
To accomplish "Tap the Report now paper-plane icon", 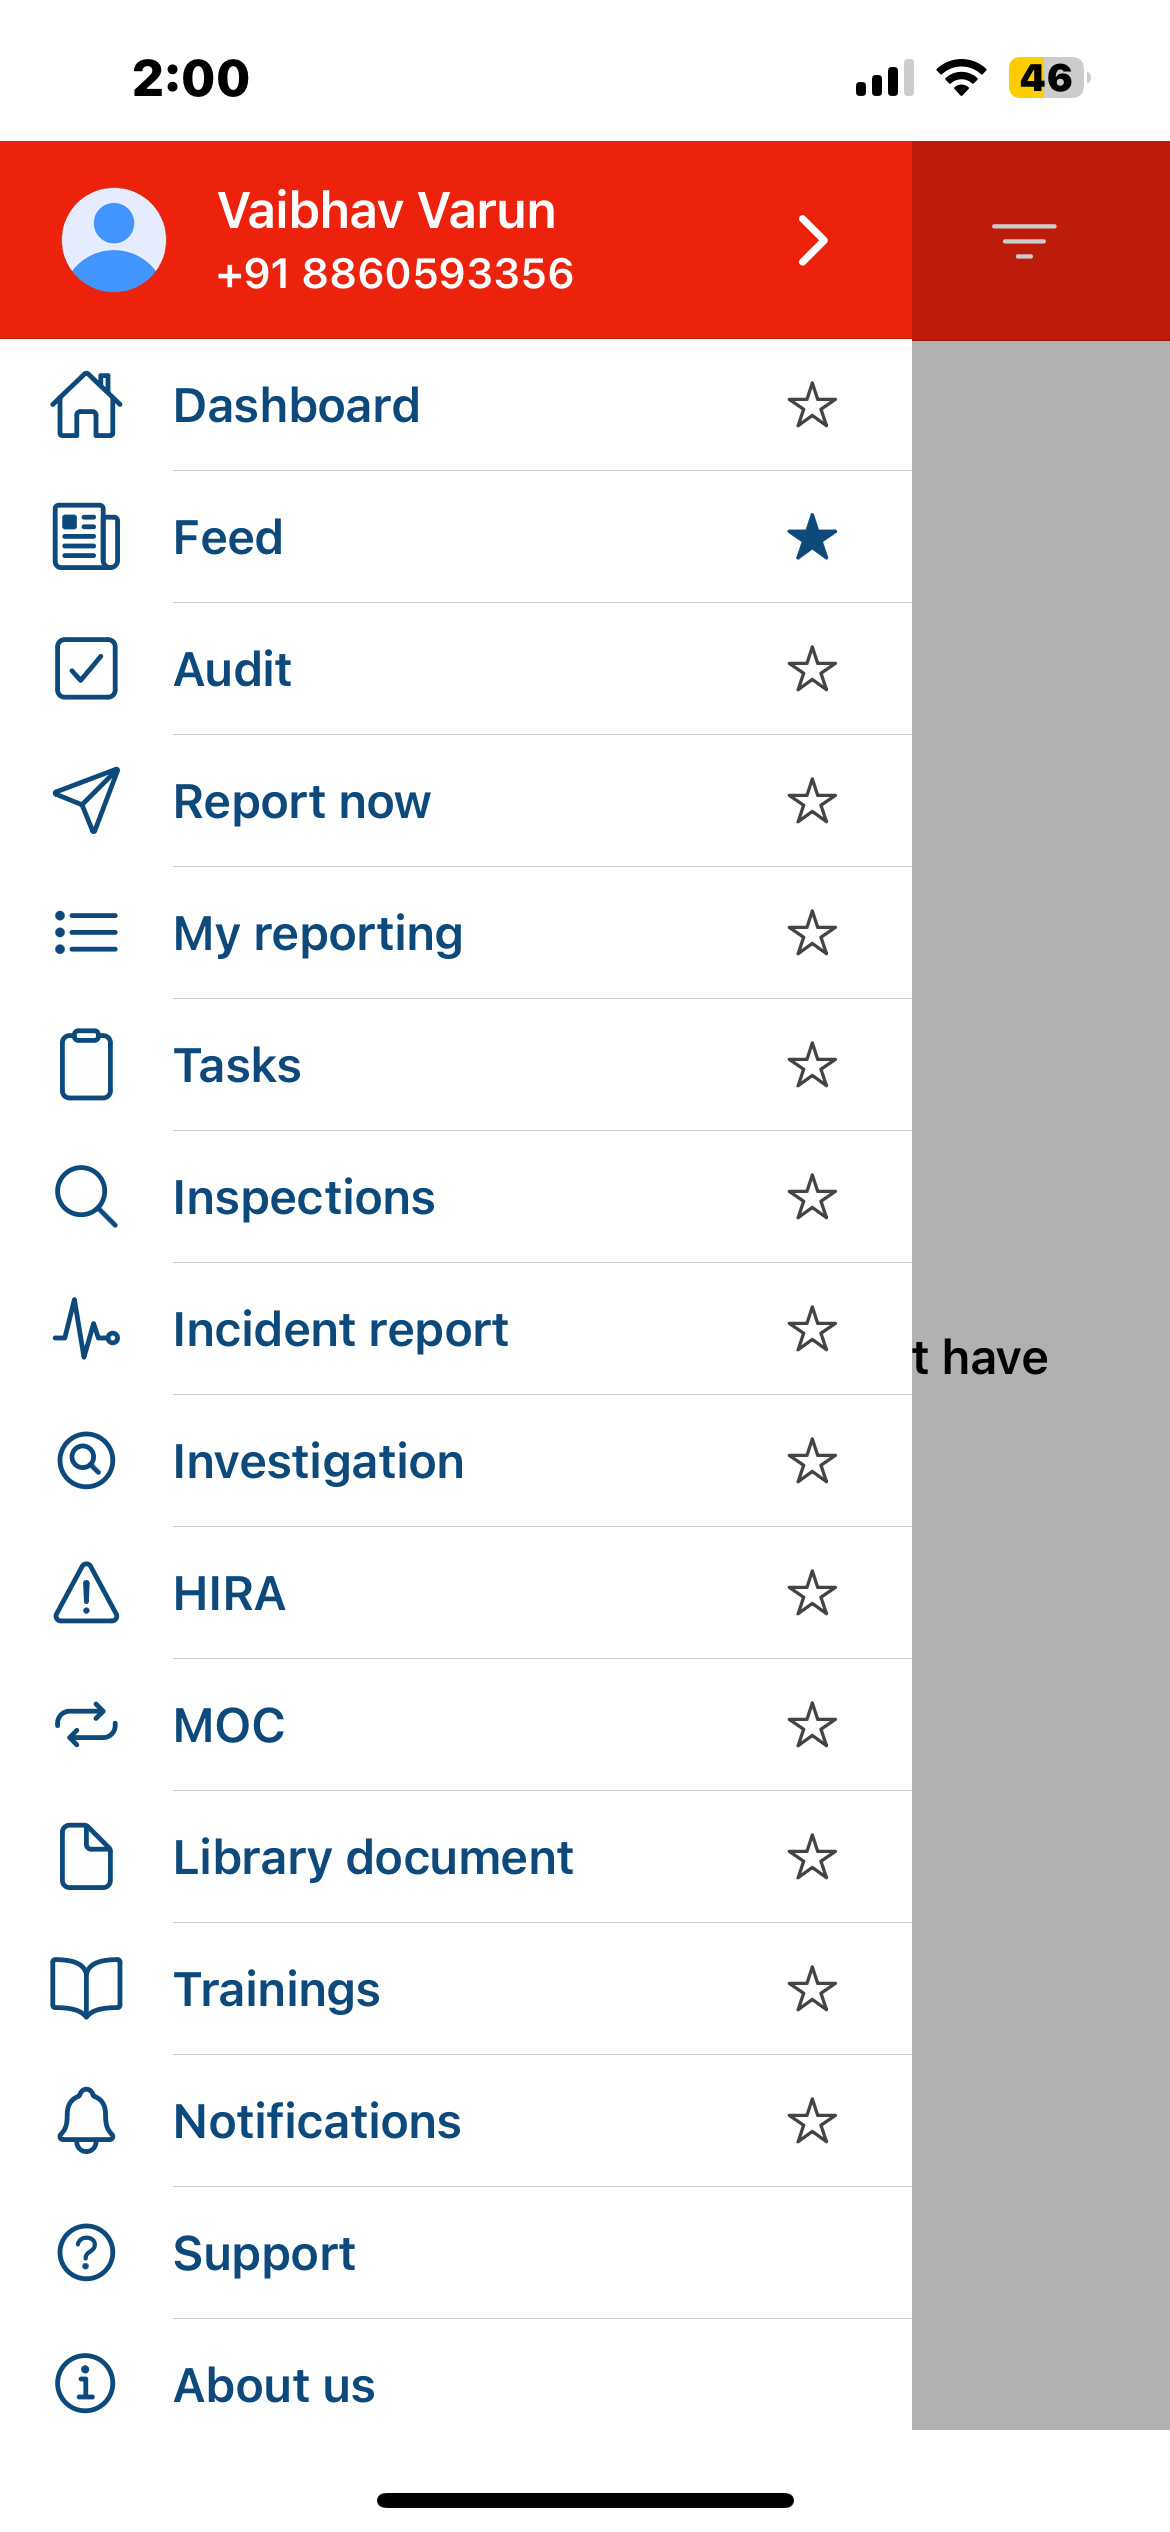I will pos(86,801).
